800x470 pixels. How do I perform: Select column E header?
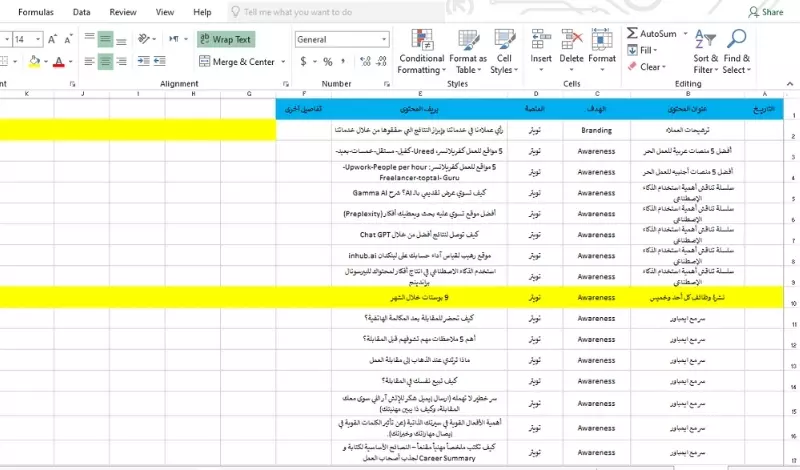[x=419, y=94]
